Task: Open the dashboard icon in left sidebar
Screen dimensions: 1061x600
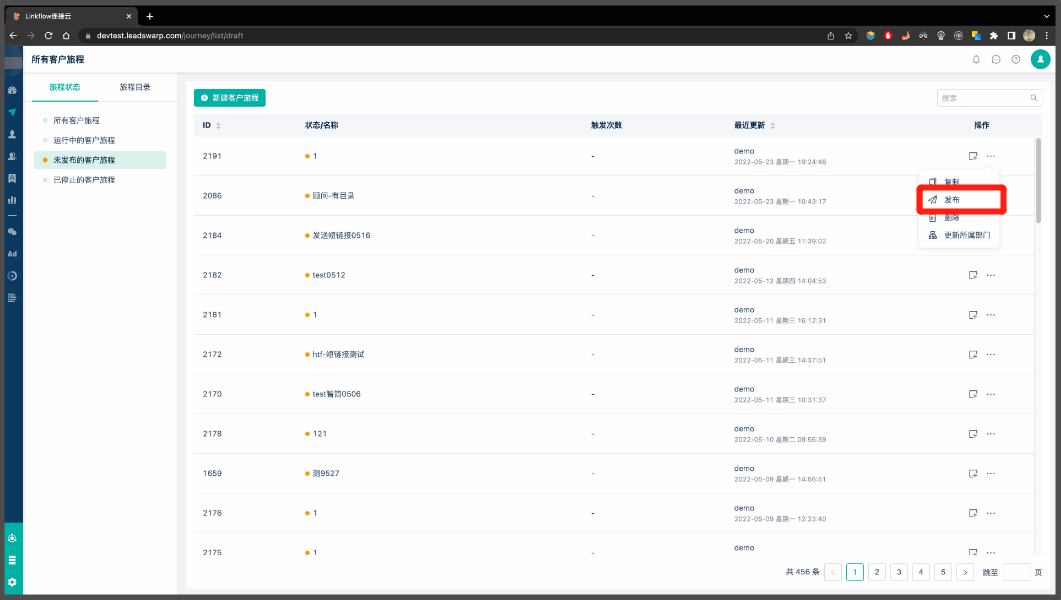Action: pos(12,90)
